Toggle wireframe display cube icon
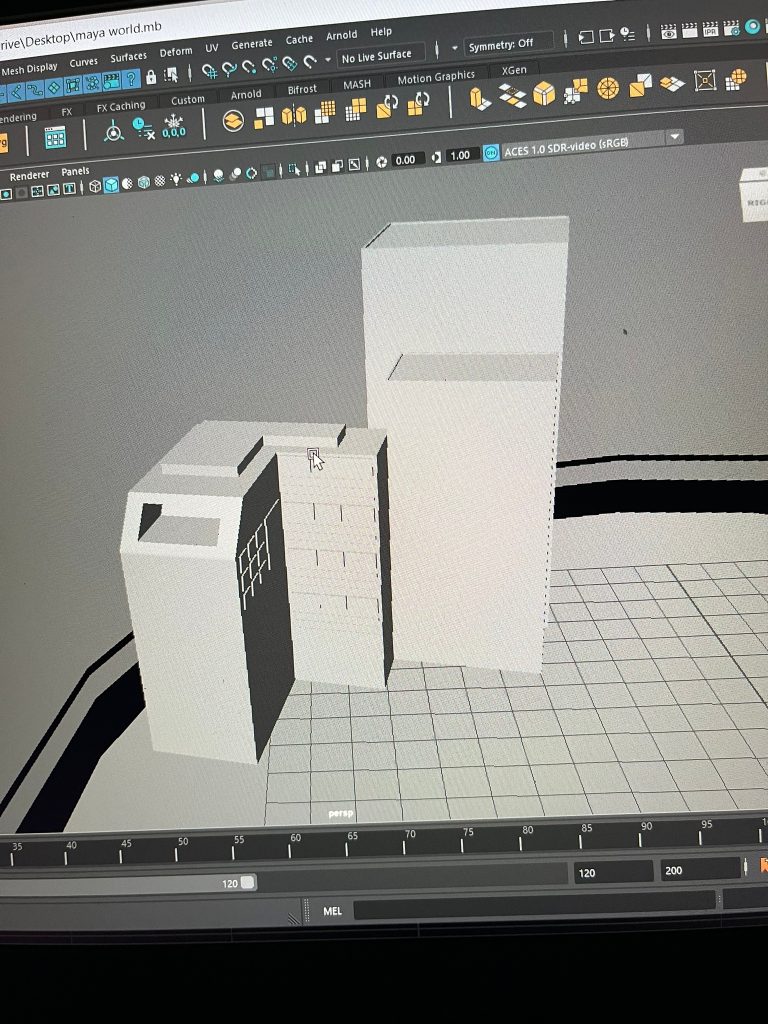 pyautogui.click(x=95, y=187)
